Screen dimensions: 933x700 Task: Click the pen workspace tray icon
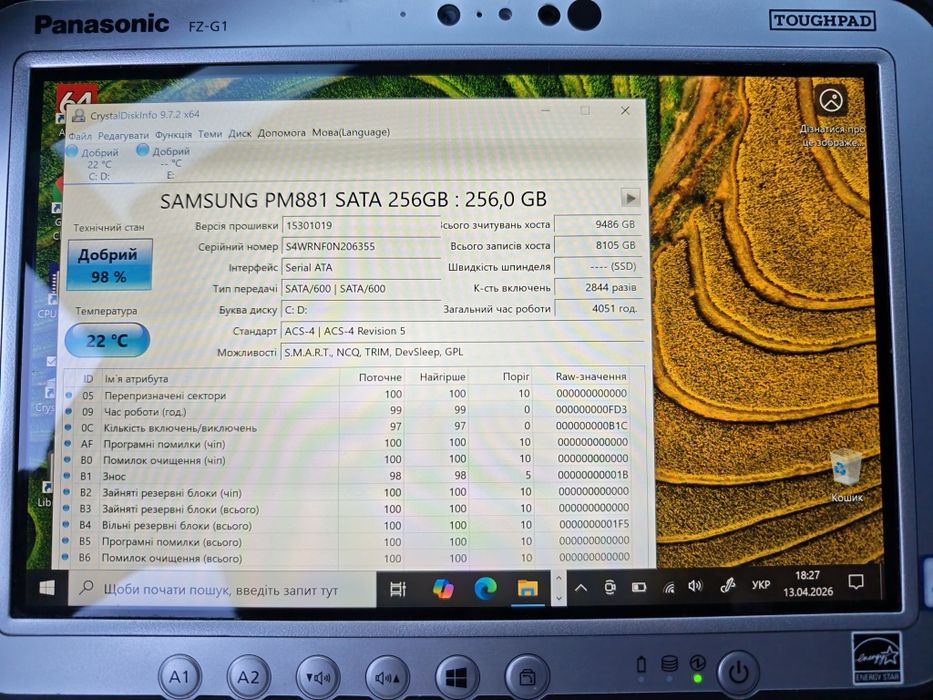tap(727, 586)
